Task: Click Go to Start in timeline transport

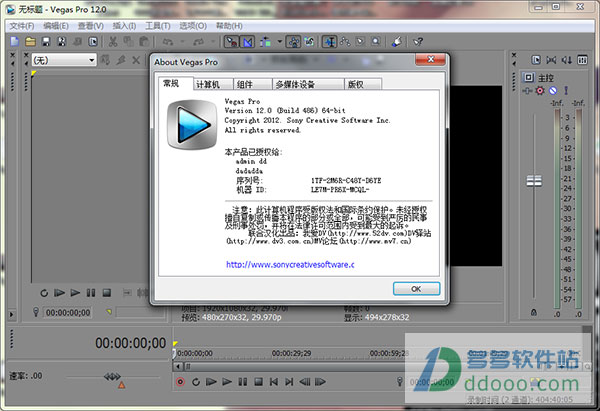Action: 274,382
